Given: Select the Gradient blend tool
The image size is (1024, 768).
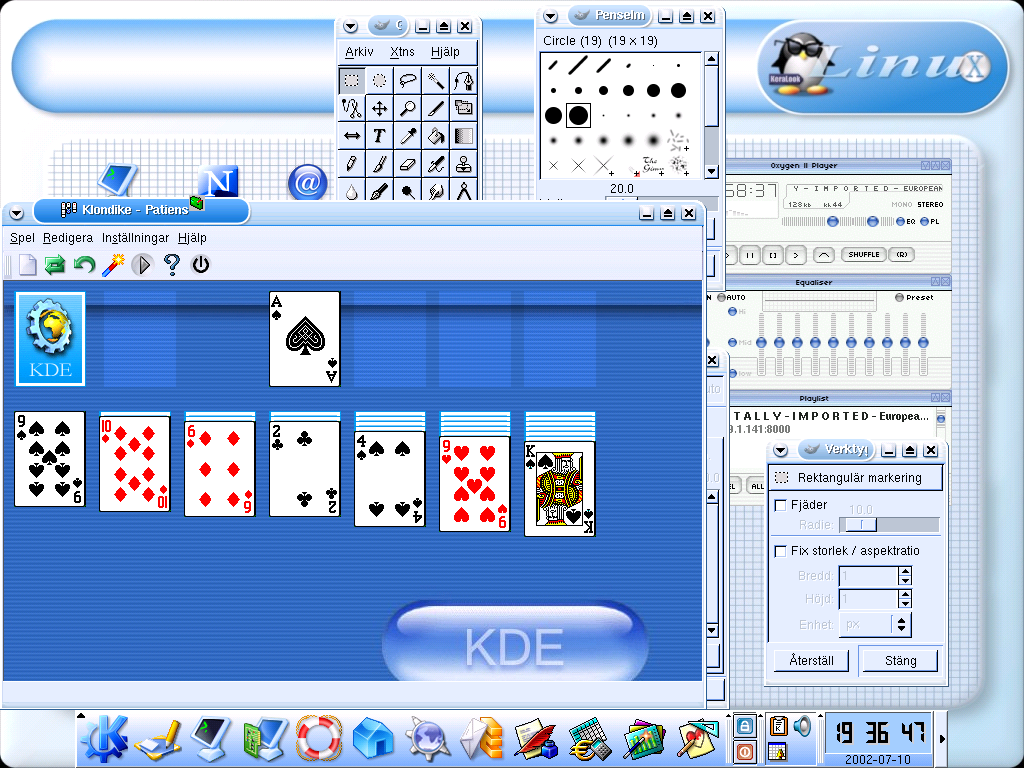Looking at the screenshot, I should tap(464, 136).
